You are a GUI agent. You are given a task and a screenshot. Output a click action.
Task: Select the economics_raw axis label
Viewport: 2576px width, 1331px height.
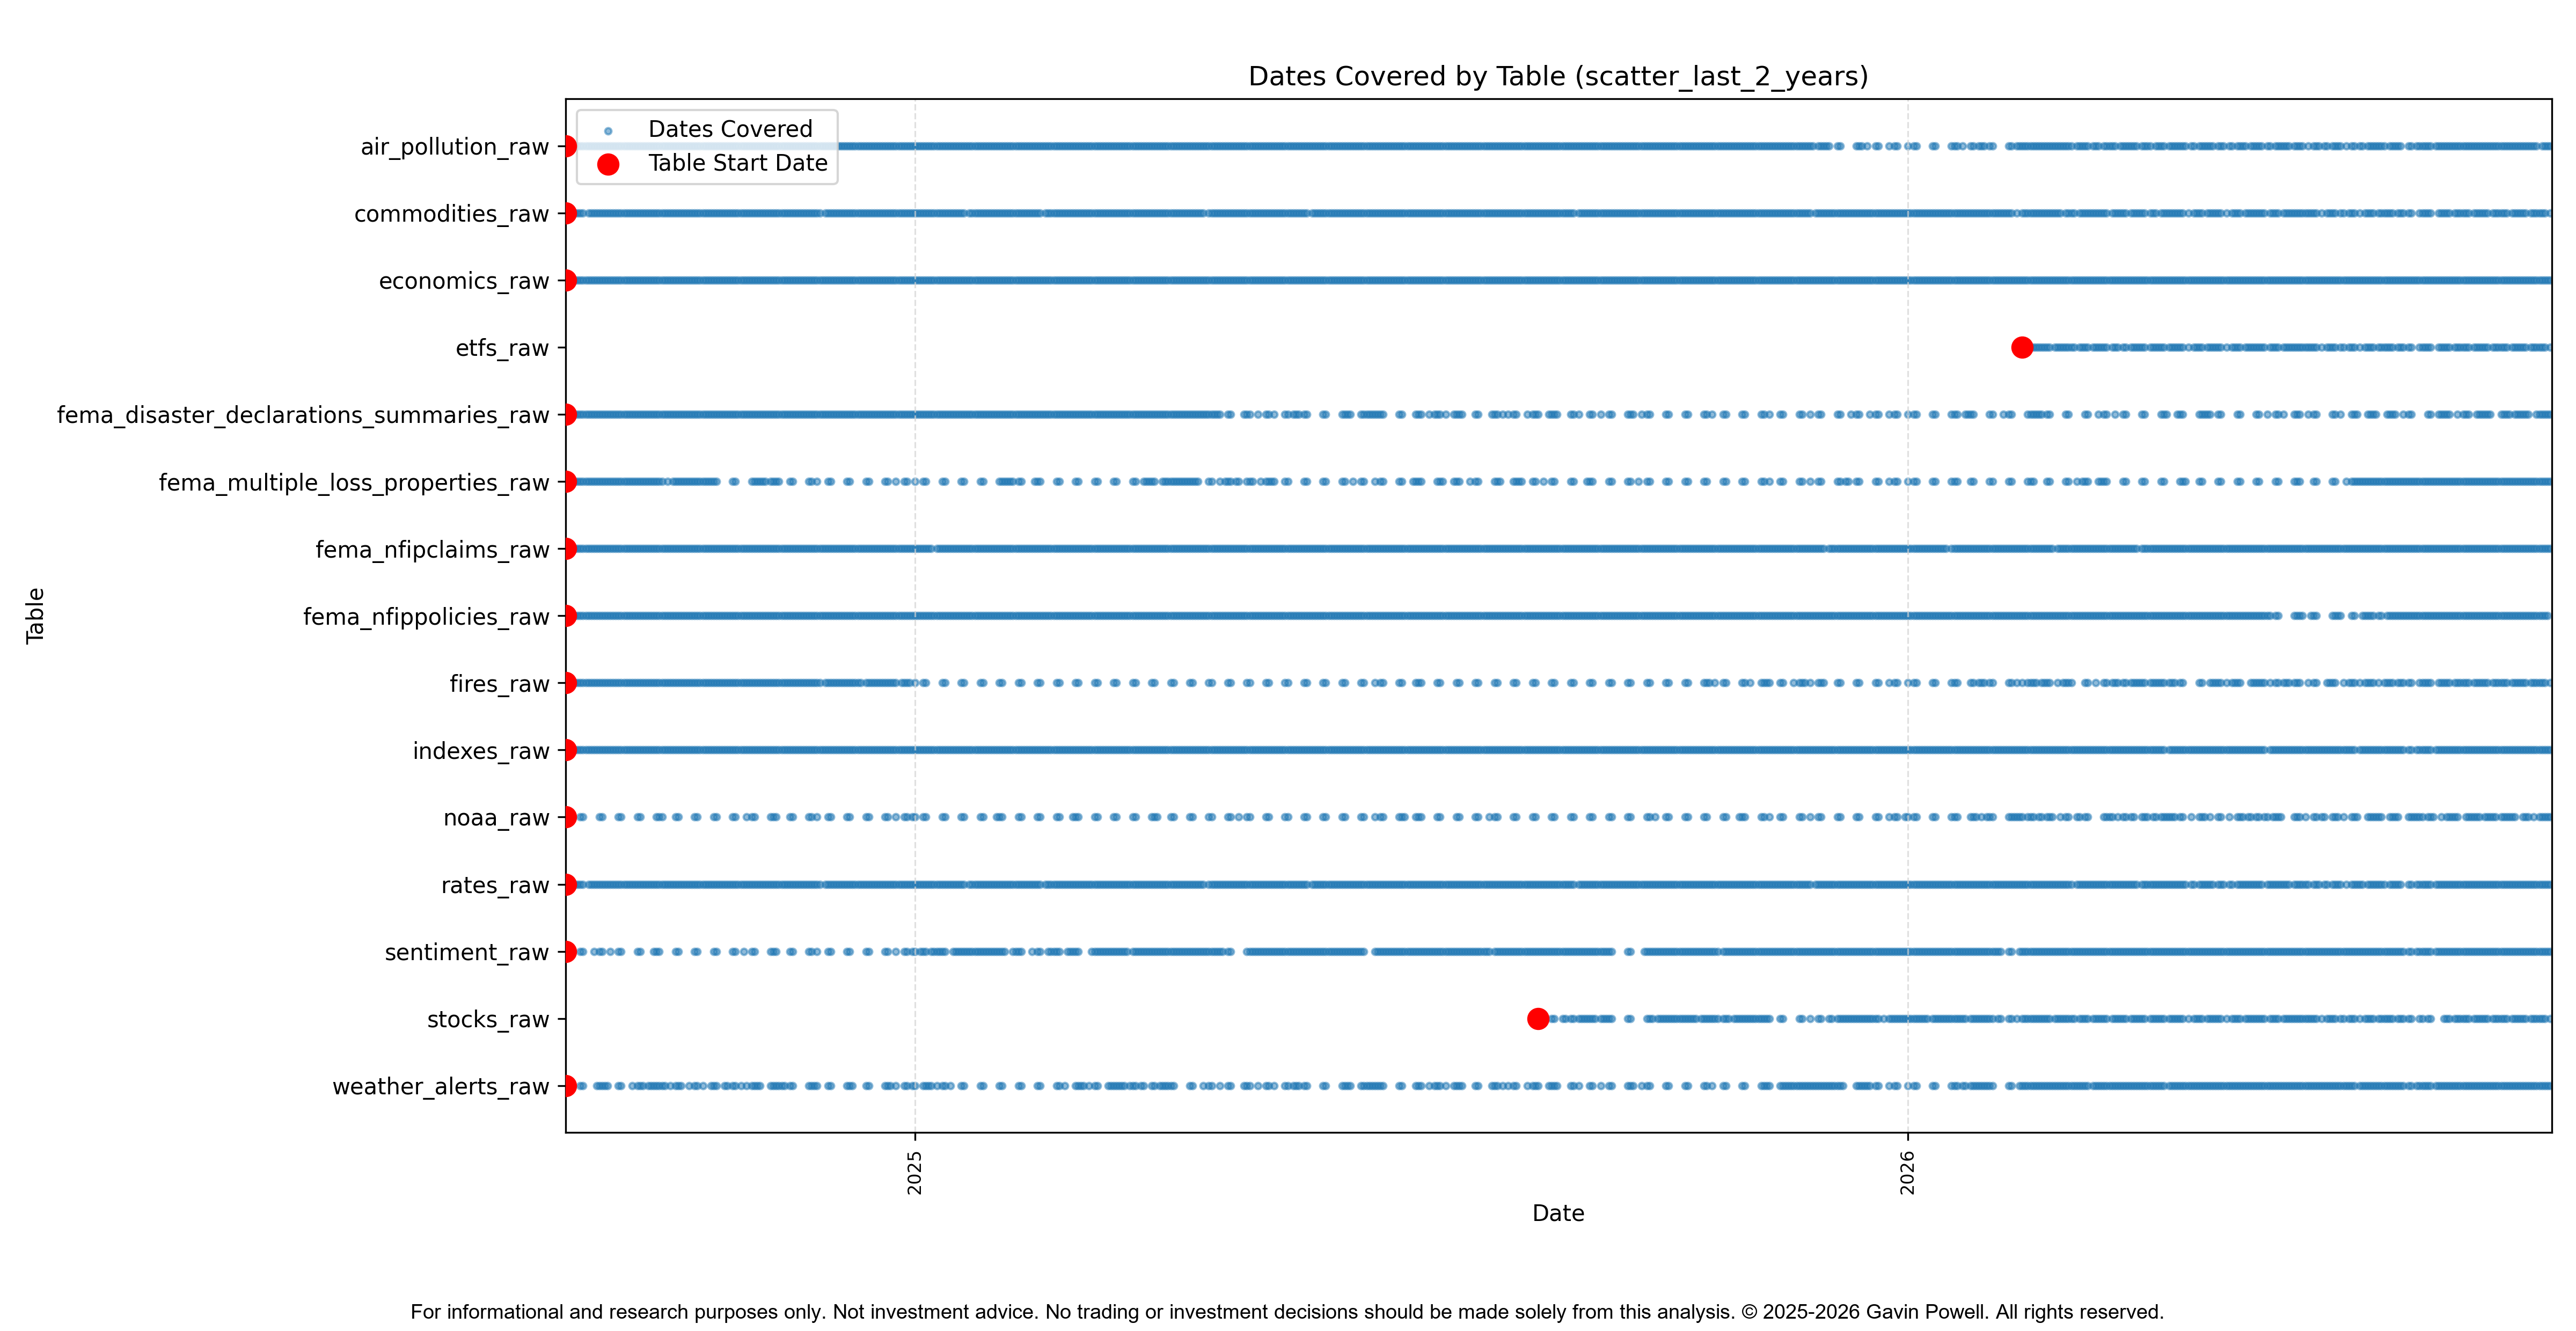pyautogui.click(x=464, y=281)
